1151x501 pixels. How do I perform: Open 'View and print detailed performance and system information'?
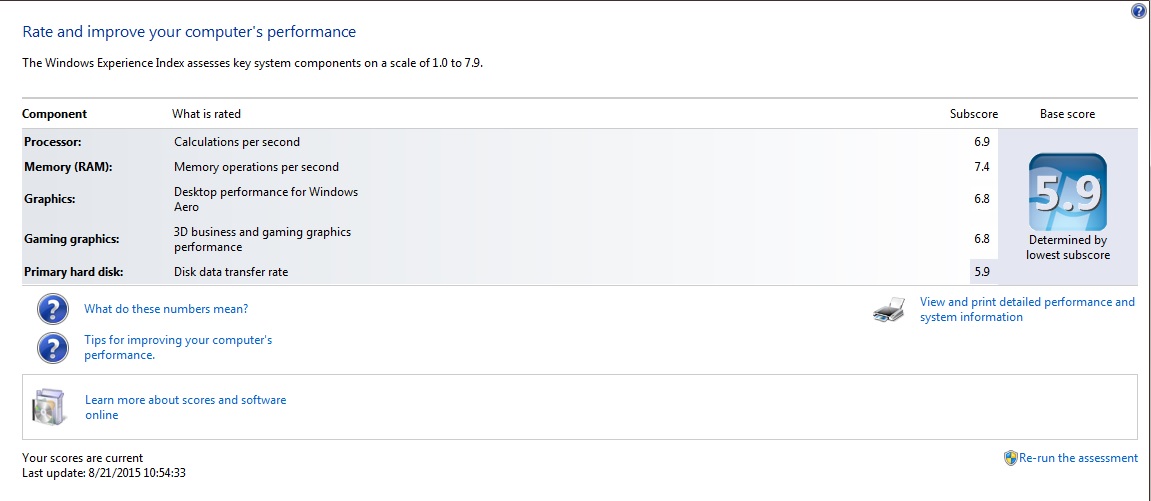pyautogui.click(x=1027, y=310)
